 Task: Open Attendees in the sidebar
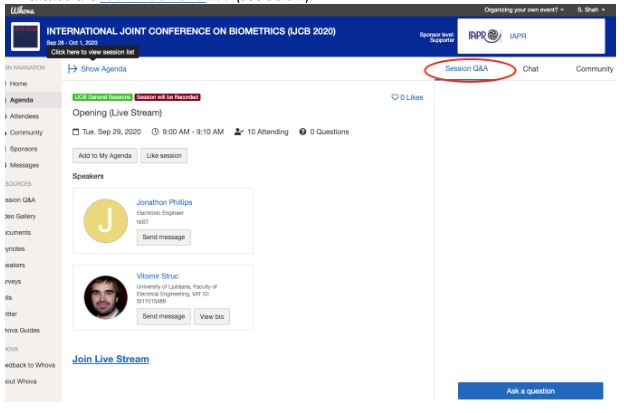(x=24, y=116)
